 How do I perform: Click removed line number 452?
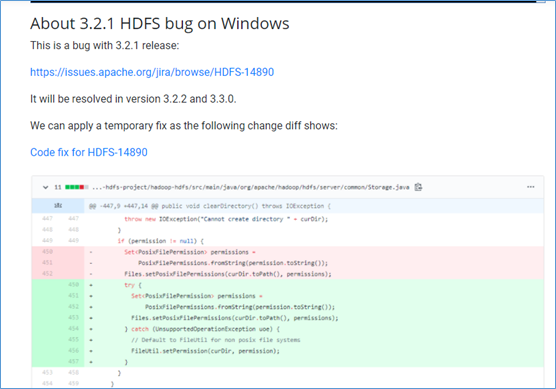[47, 274]
